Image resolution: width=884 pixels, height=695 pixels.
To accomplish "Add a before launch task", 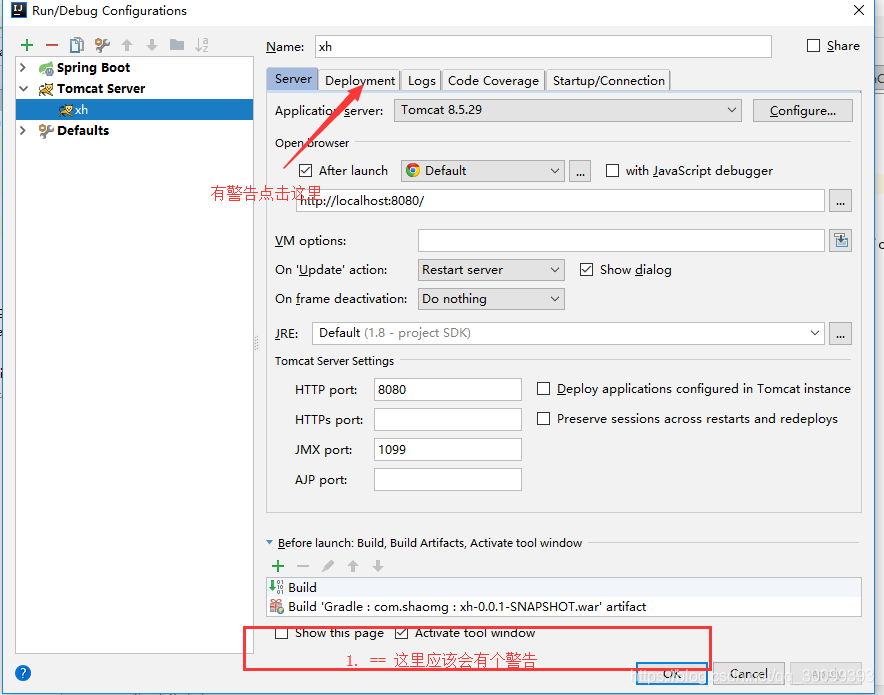I will (x=278, y=566).
